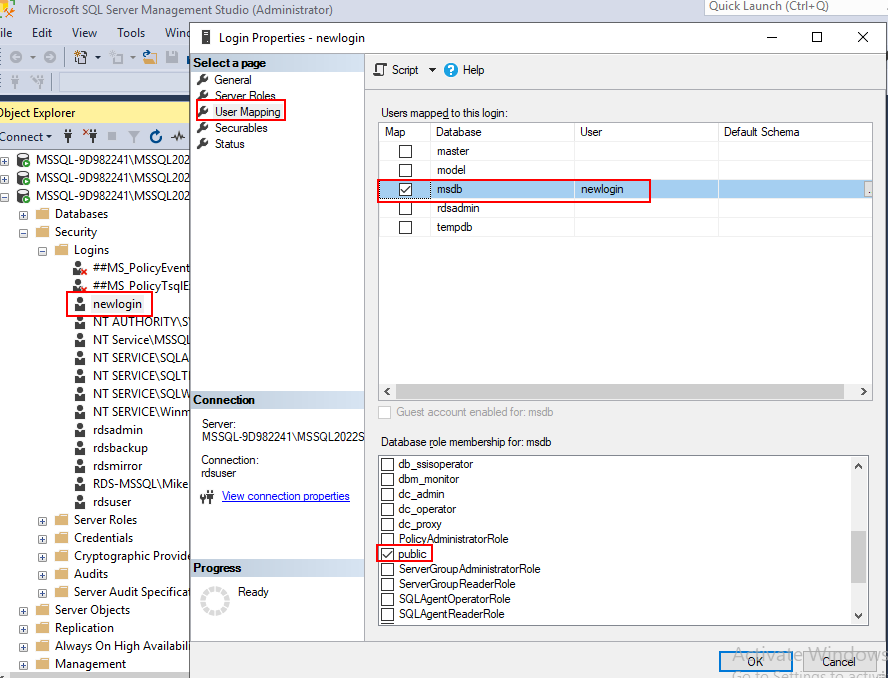The height and width of the screenshot is (678, 888).
Task: Expand the Server Objects node
Action: point(23,611)
